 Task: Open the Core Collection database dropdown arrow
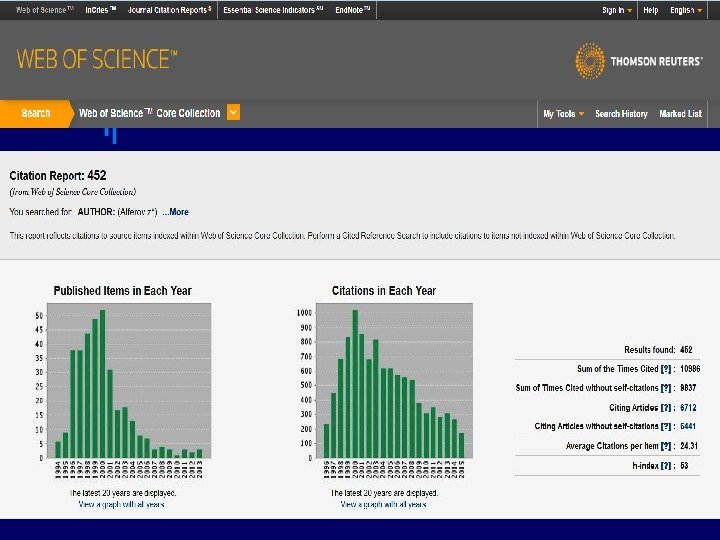(233, 112)
